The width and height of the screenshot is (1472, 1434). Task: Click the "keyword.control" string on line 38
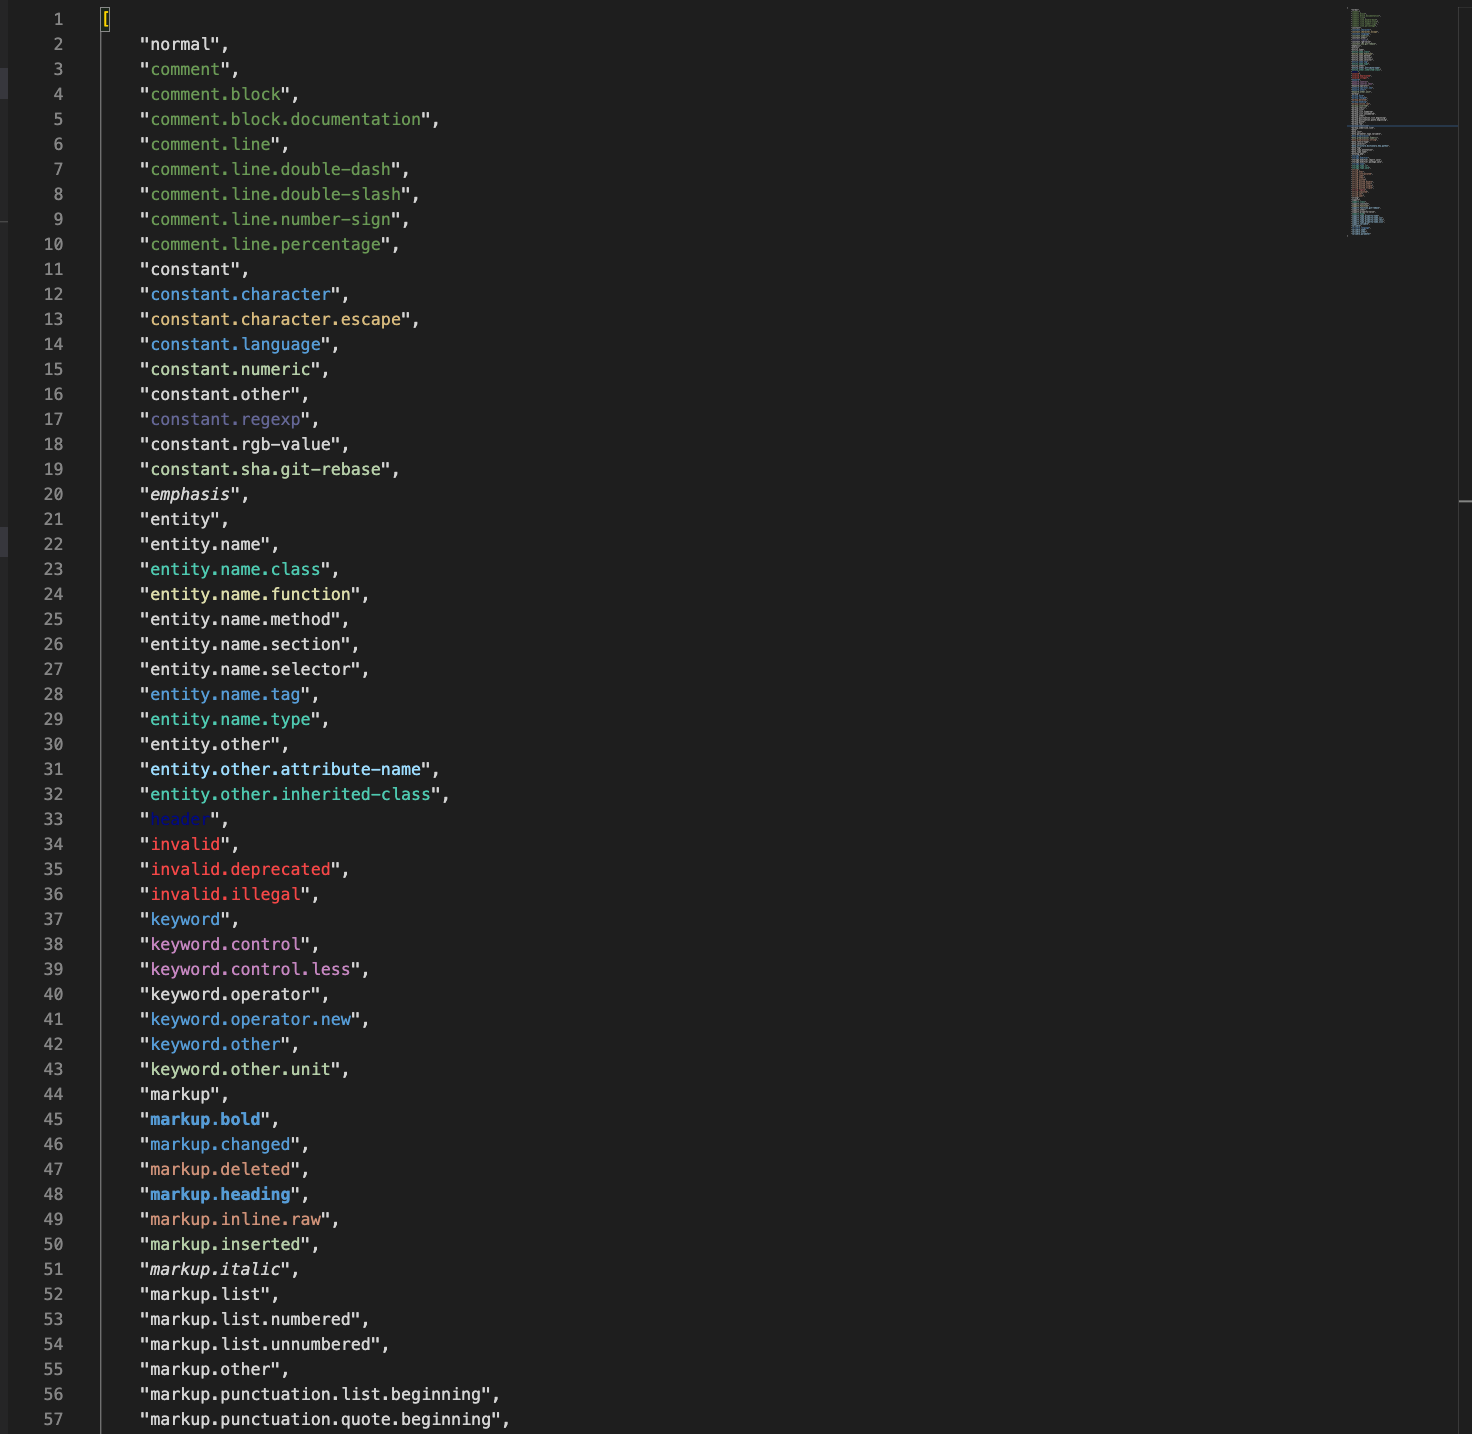pos(225,944)
